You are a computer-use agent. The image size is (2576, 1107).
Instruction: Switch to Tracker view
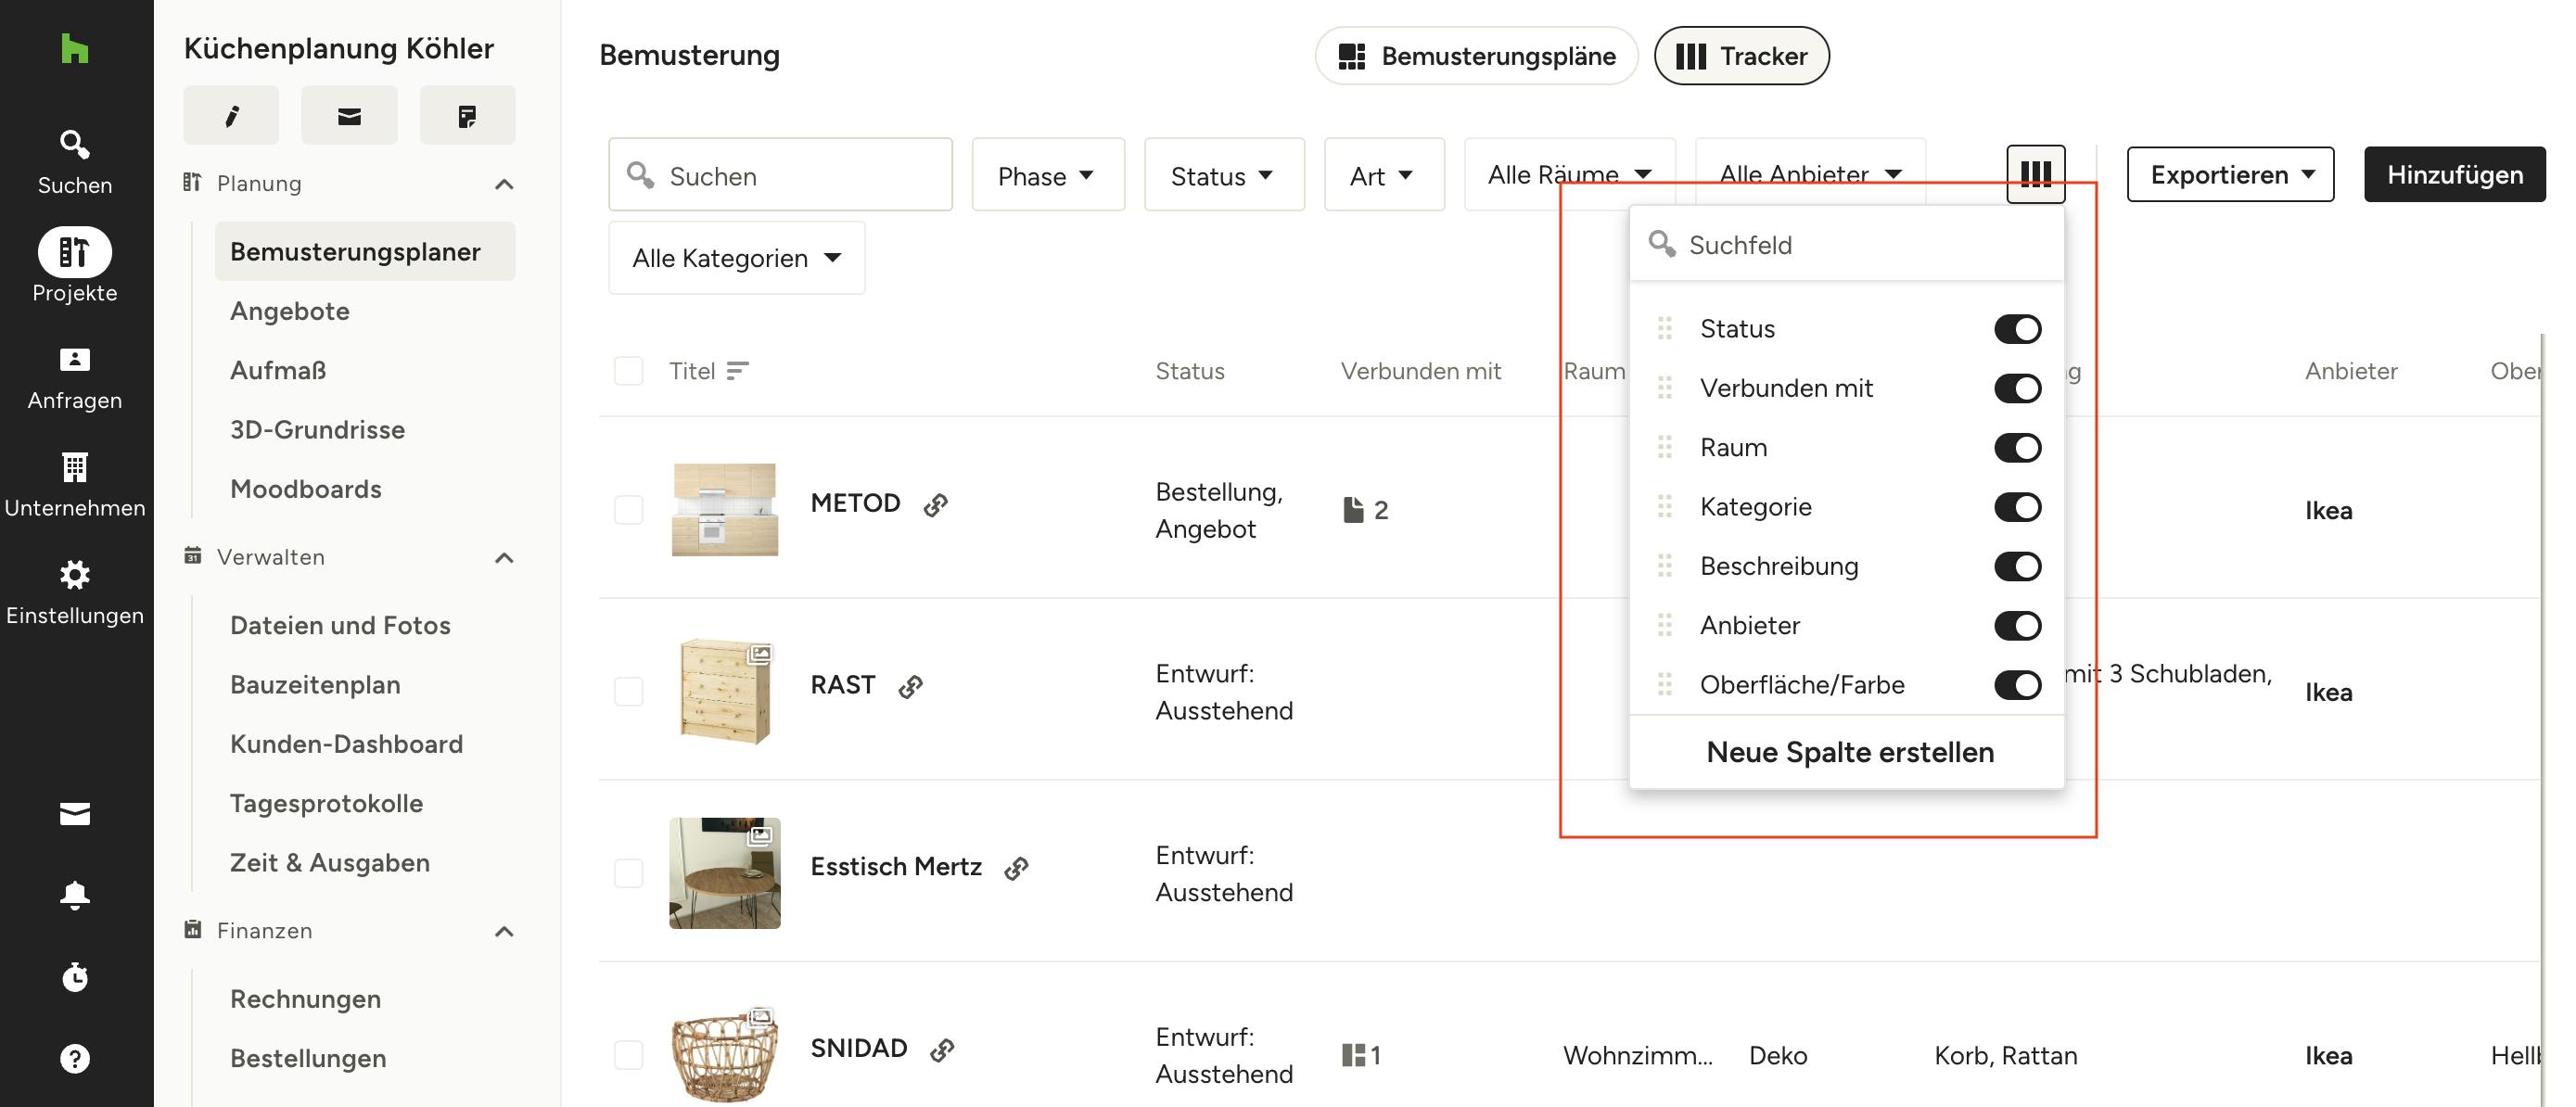tap(1741, 56)
